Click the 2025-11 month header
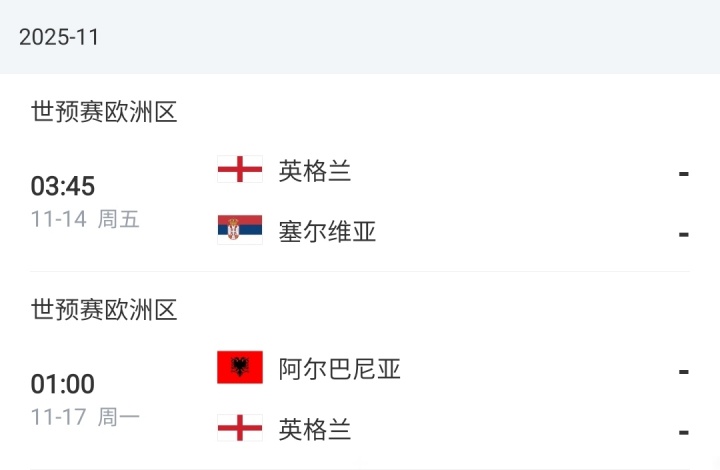Image resolution: width=720 pixels, height=470 pixels. click(x=59, y=37)
